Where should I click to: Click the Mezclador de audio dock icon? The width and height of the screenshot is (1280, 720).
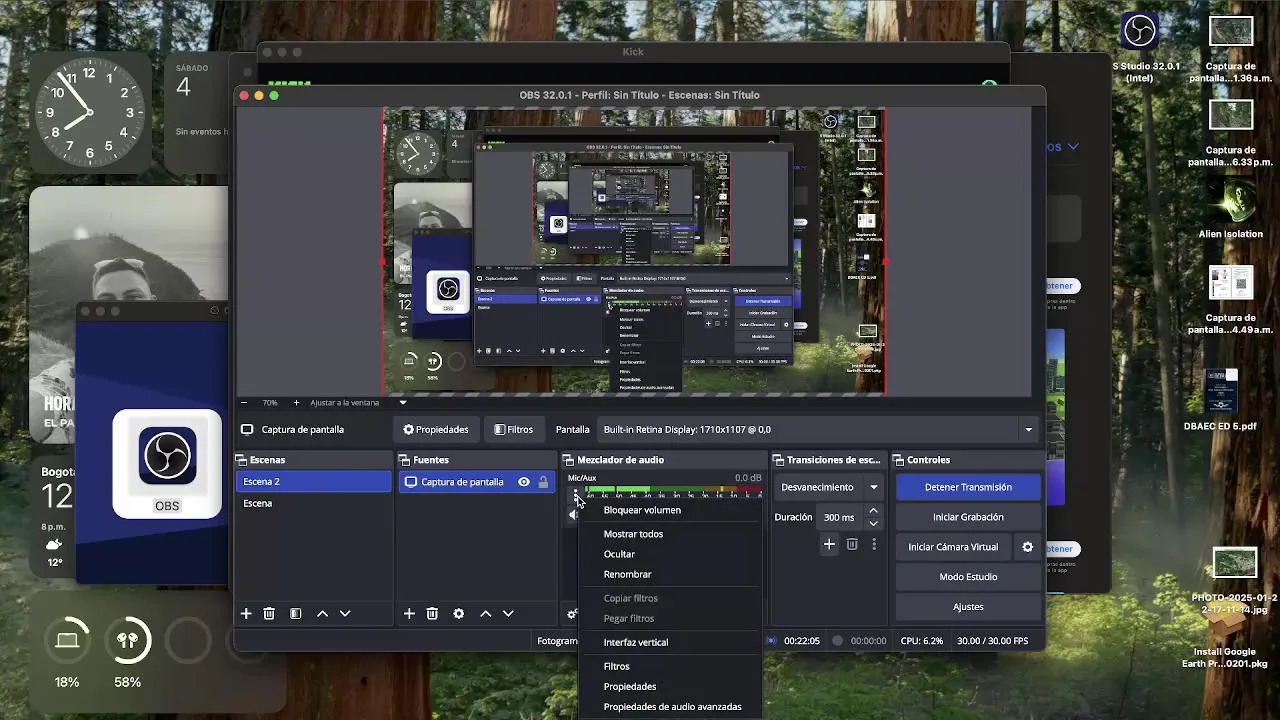pos(569,460)
